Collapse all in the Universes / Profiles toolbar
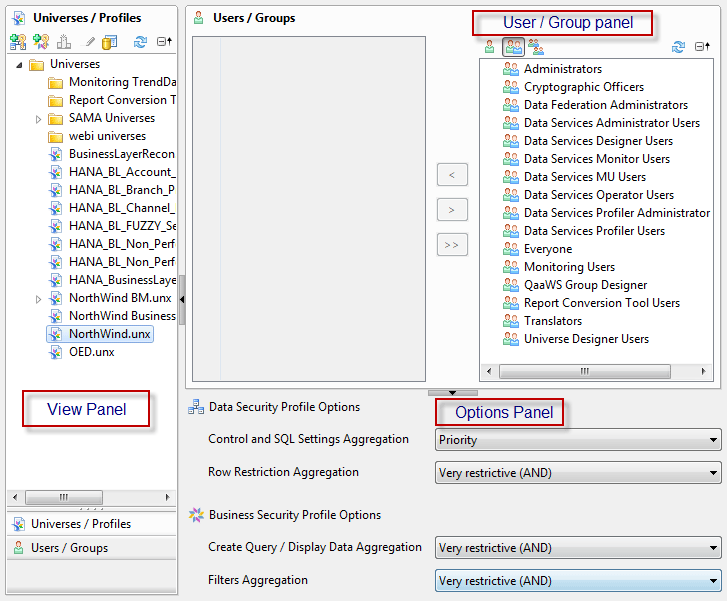Viewport: 727px width, 601px height. pos(164,42)
